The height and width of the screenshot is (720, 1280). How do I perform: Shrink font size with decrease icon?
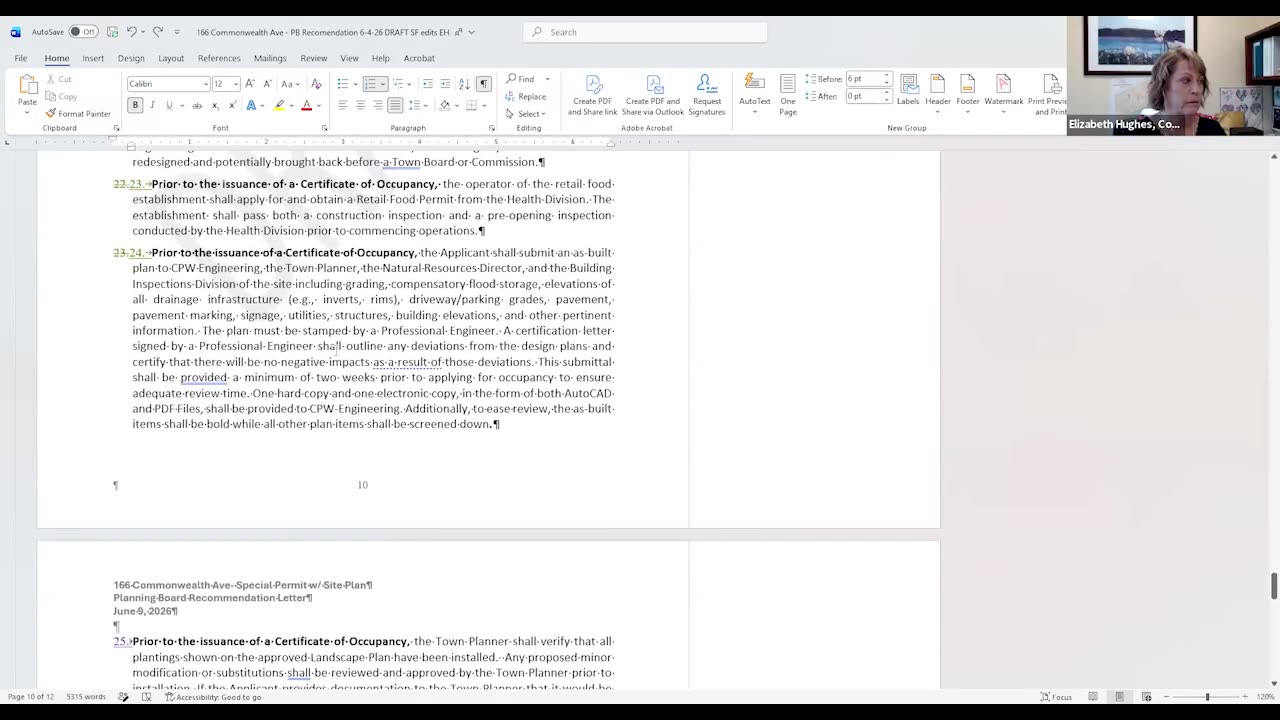coord(266,84)
